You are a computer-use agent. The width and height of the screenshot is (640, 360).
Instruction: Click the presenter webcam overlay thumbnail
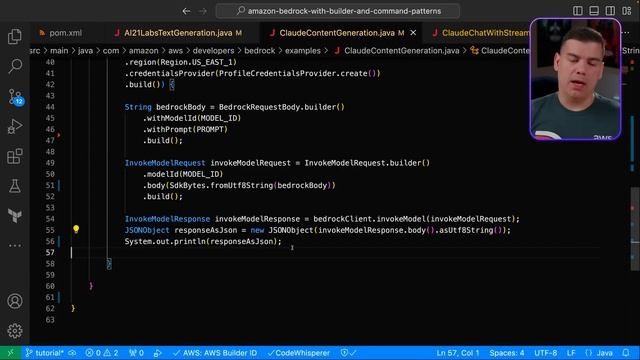coord(576,79)
